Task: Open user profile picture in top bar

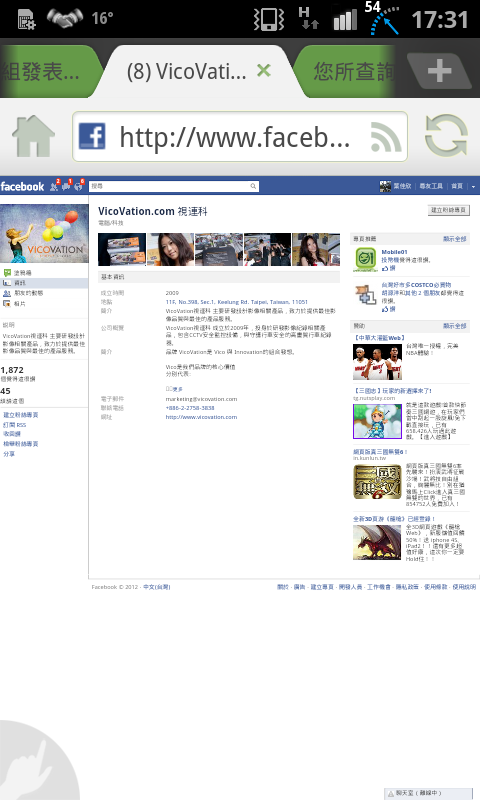Action: (x=385, y=186)
